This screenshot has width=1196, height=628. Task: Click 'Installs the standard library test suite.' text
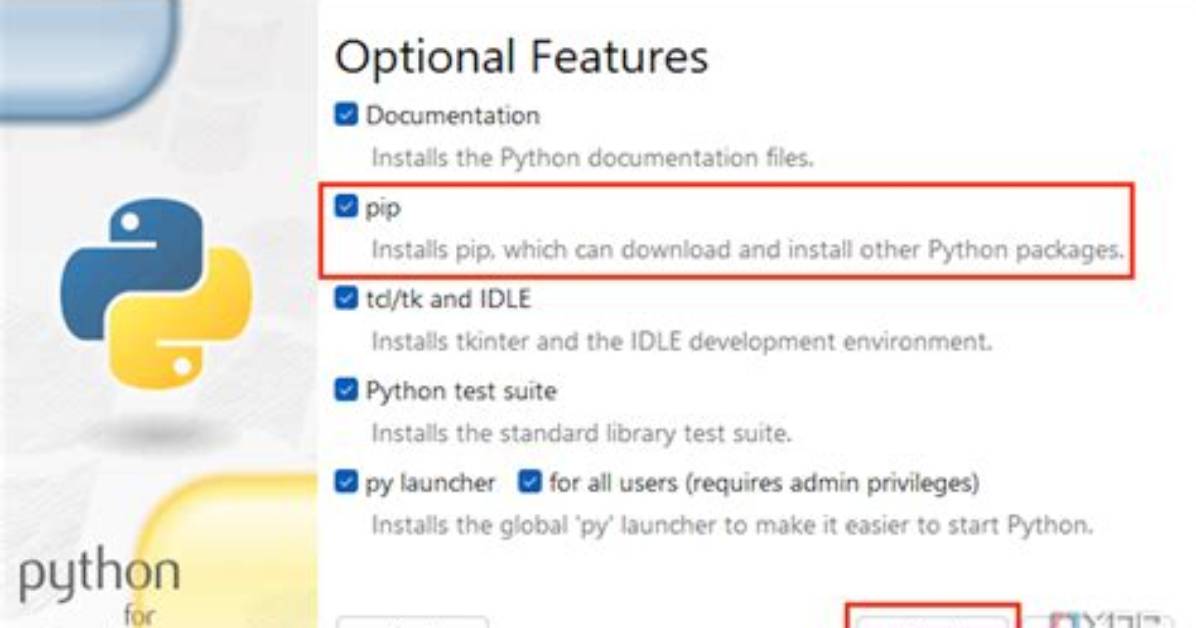pos(581,433)
